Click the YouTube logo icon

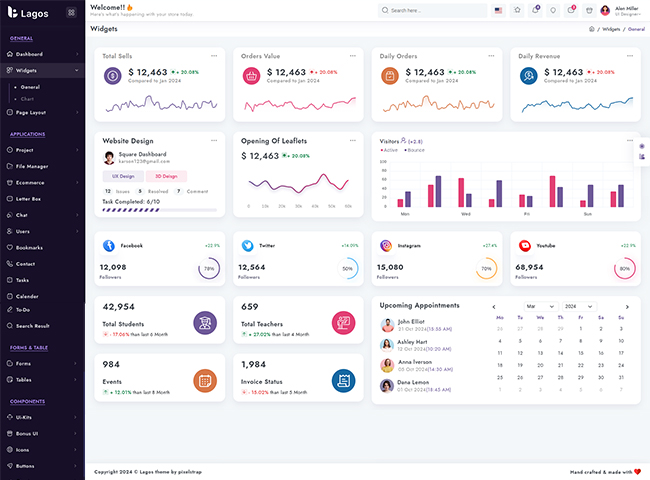tap(525, 245)
